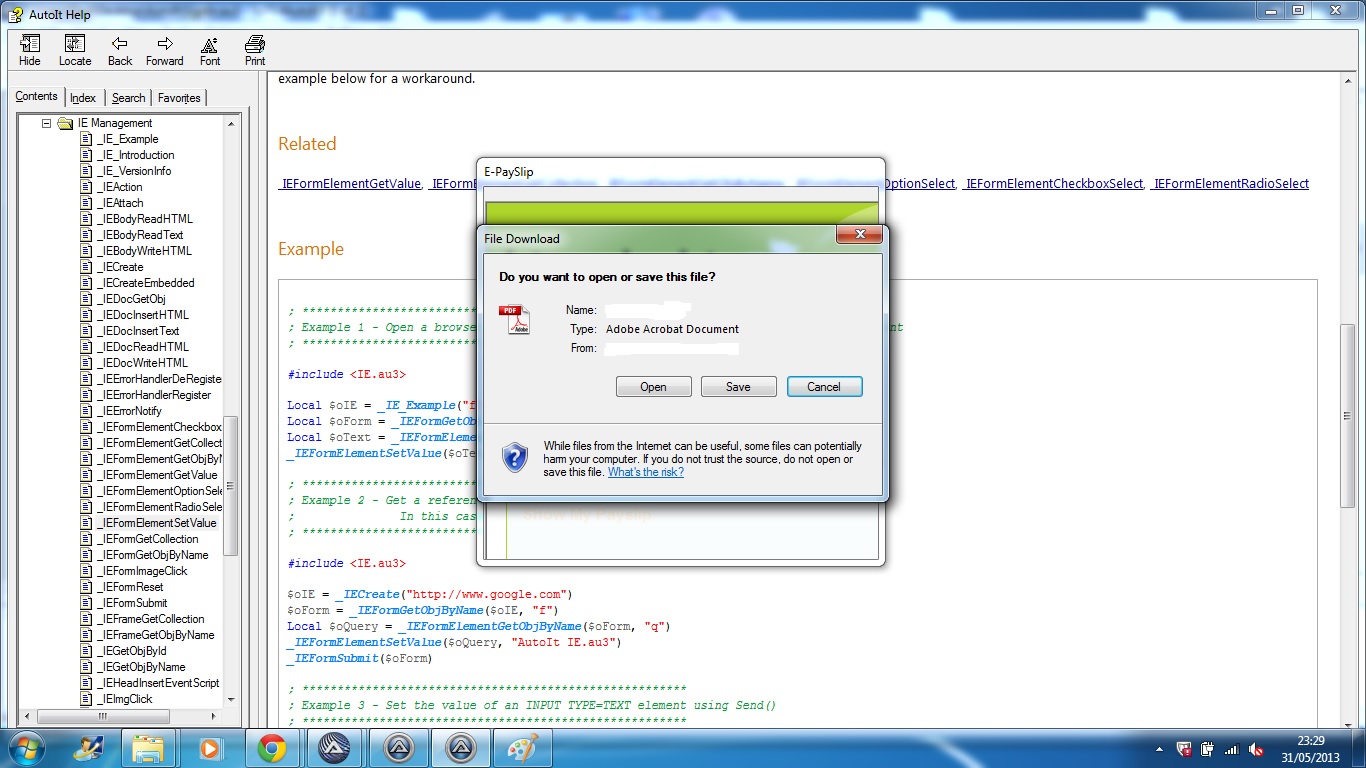Click the PDF file icon in File Download dialog
Viewport: 1366px width, 768px height.
[515, 319]
